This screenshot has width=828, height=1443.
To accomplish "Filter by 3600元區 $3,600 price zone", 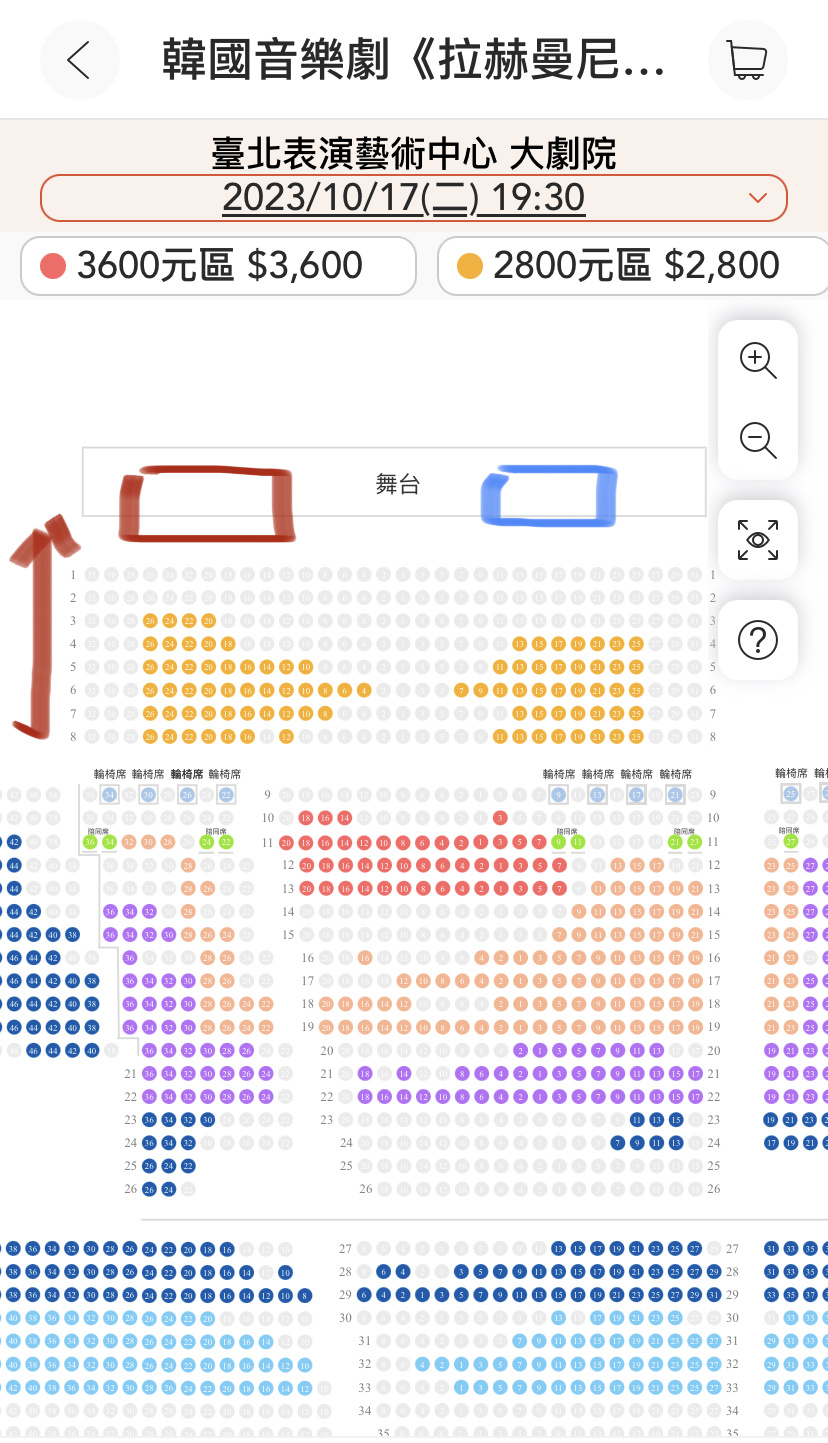I will coord(218,266).
